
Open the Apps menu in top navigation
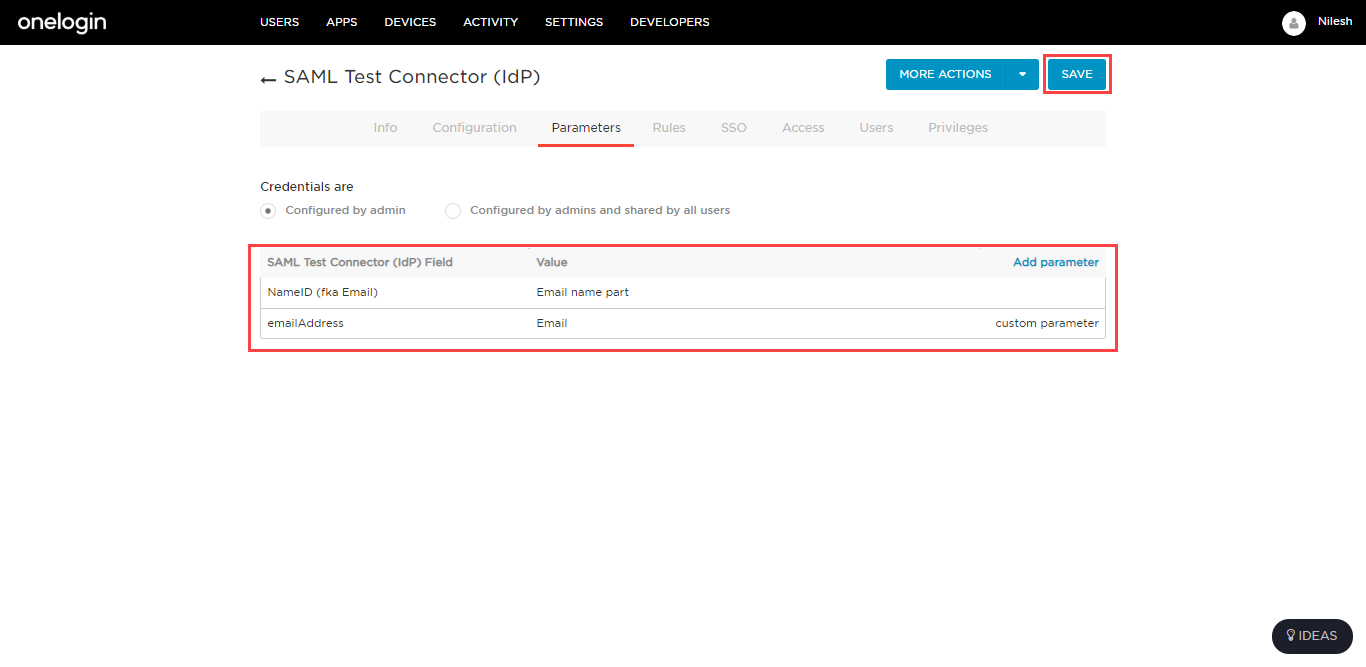(x=341, y=22)
